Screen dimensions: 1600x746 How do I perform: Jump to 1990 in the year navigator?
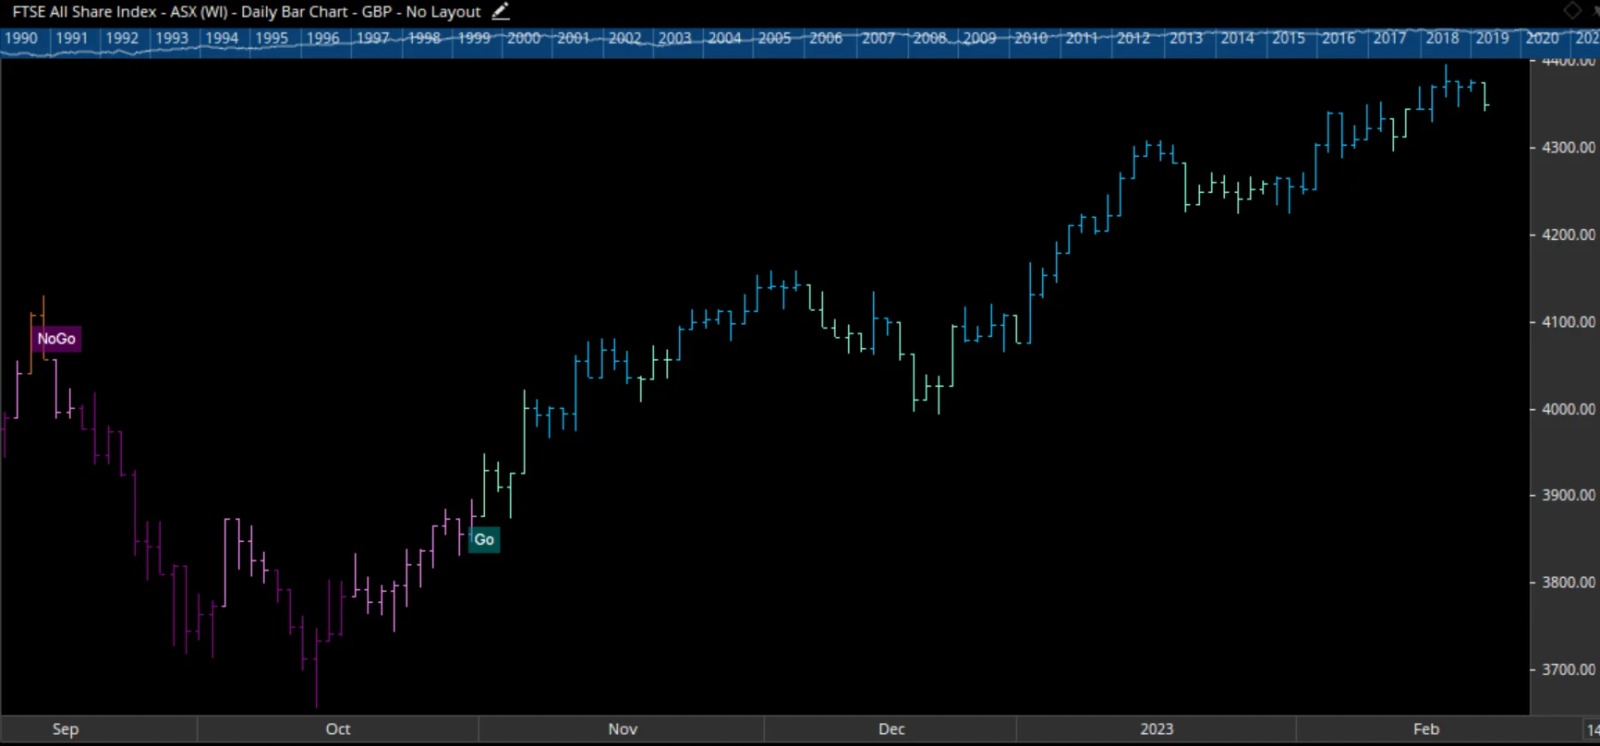click(x=21, y=38)
